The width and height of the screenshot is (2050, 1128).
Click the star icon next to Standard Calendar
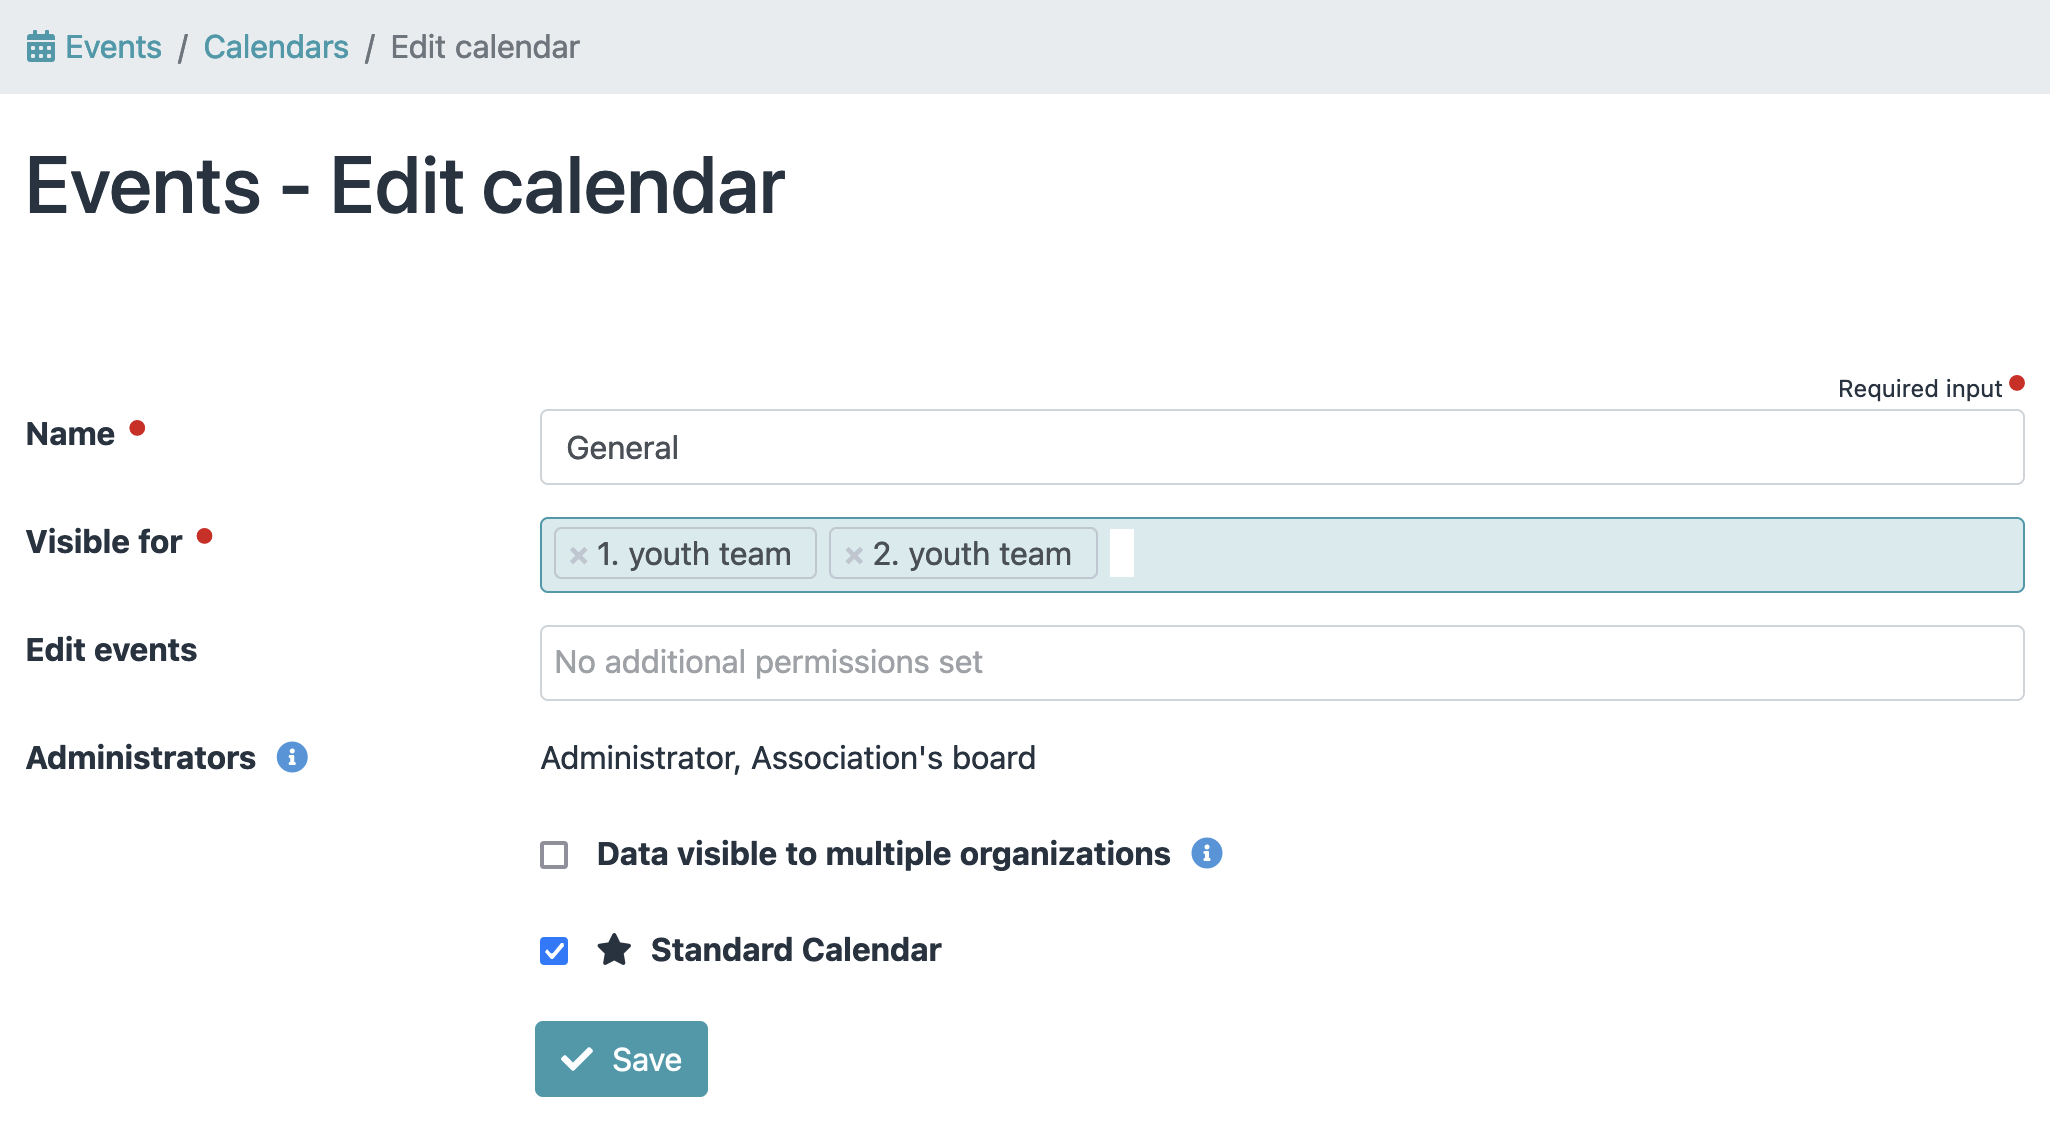point(614,949)
